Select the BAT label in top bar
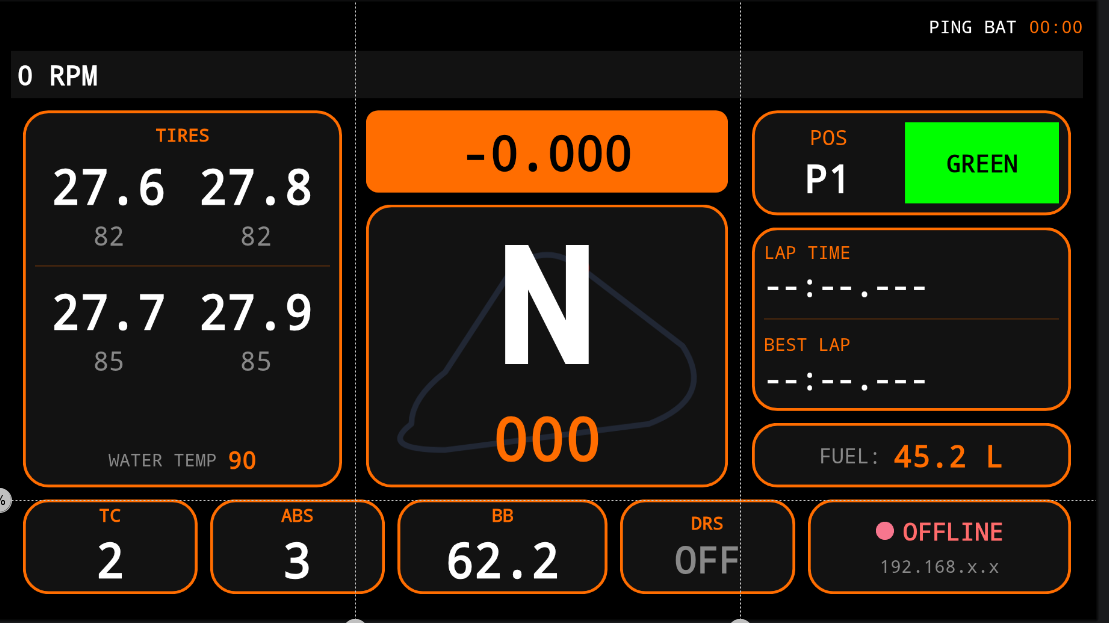The height and width of the screenshot is (623, 1109). (1000, 28)
